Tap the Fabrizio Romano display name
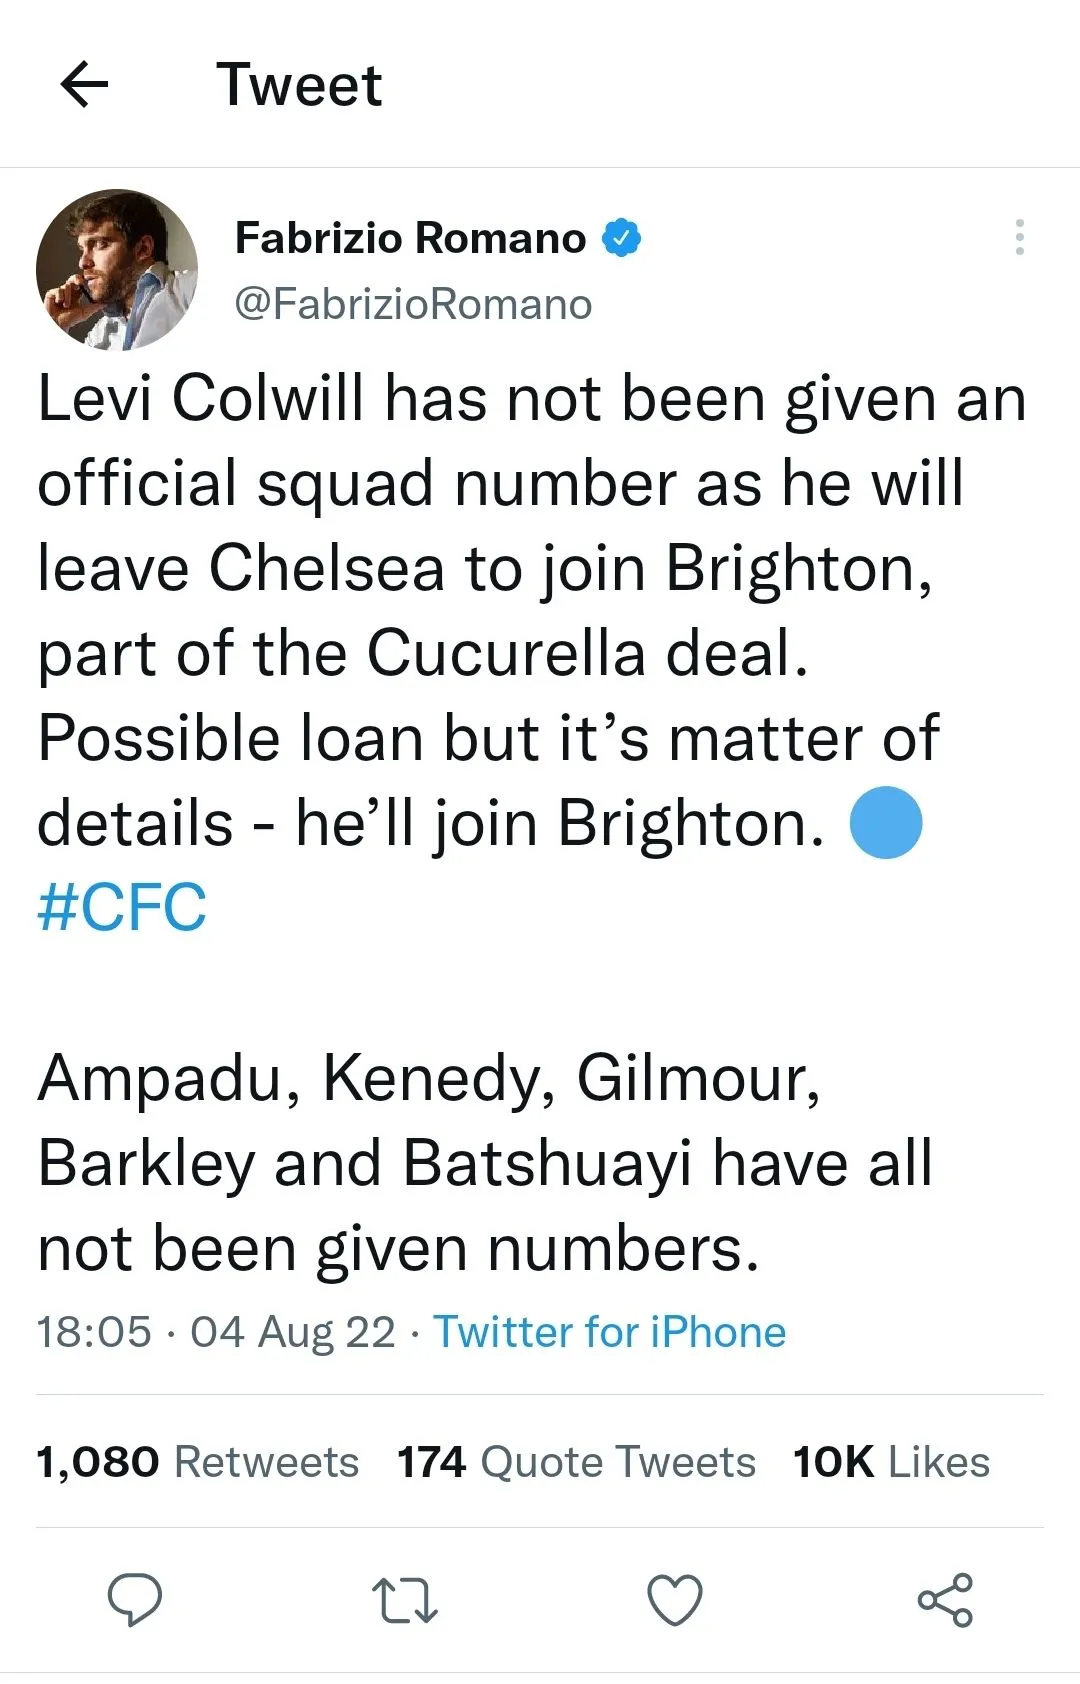1080x1684 pixels. 410,238
